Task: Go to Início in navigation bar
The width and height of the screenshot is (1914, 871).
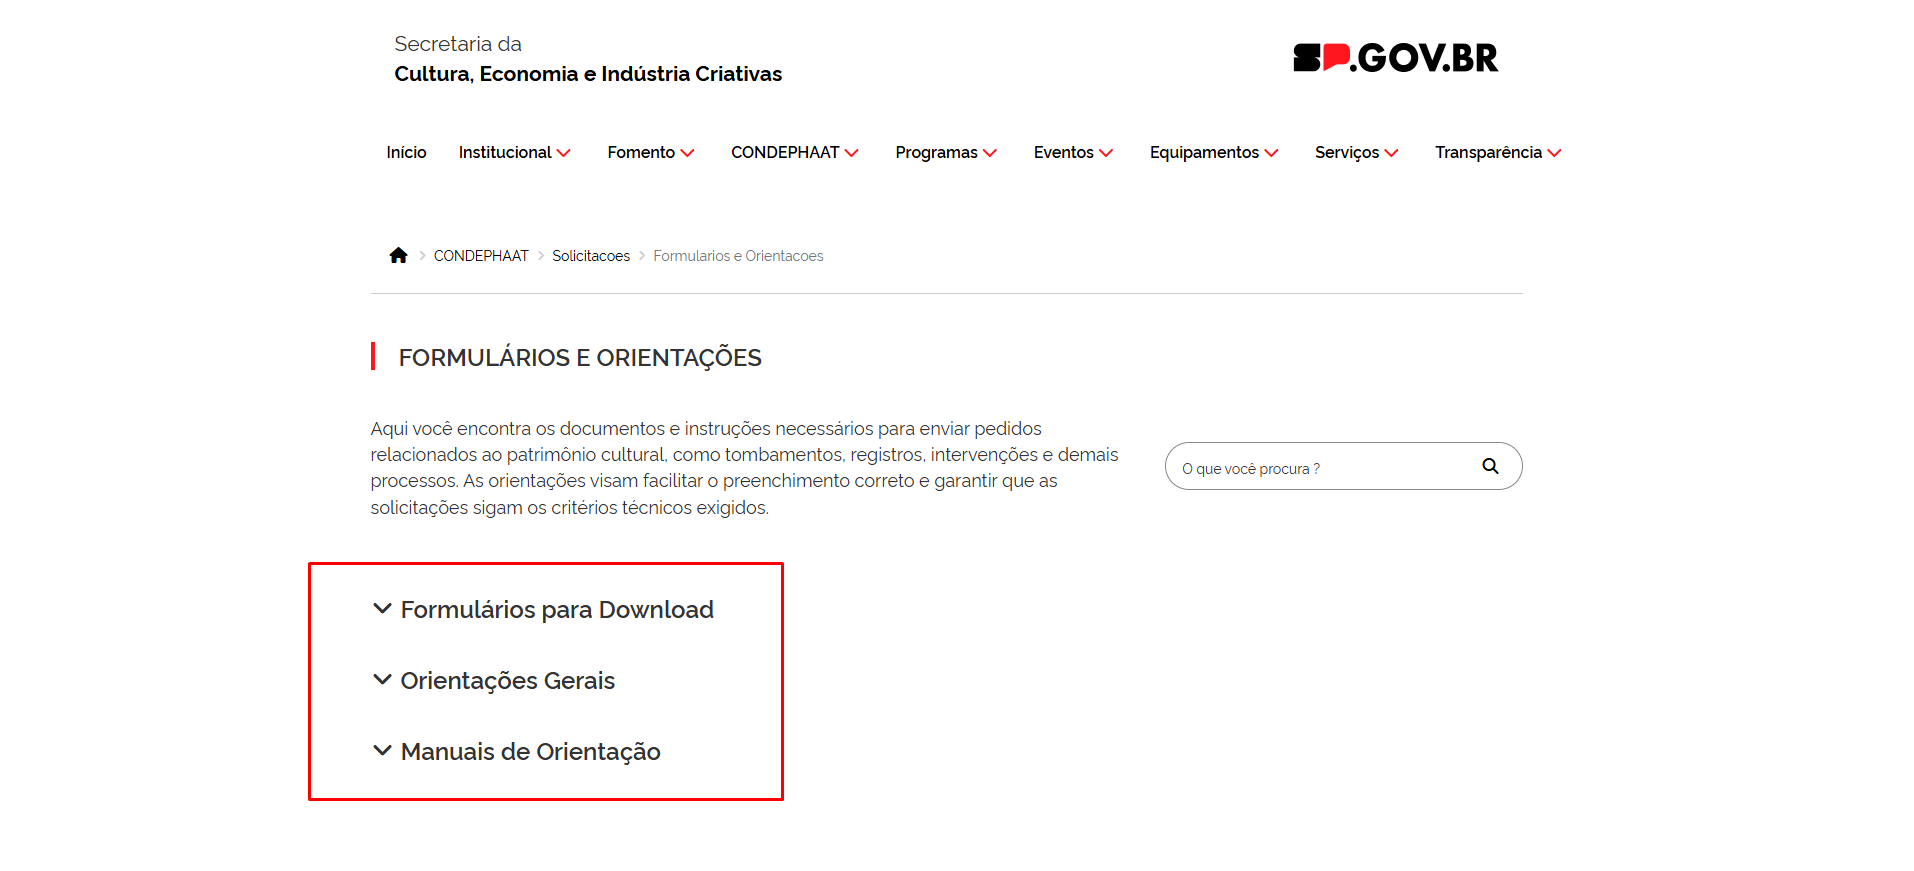Action: click(406, 153)
